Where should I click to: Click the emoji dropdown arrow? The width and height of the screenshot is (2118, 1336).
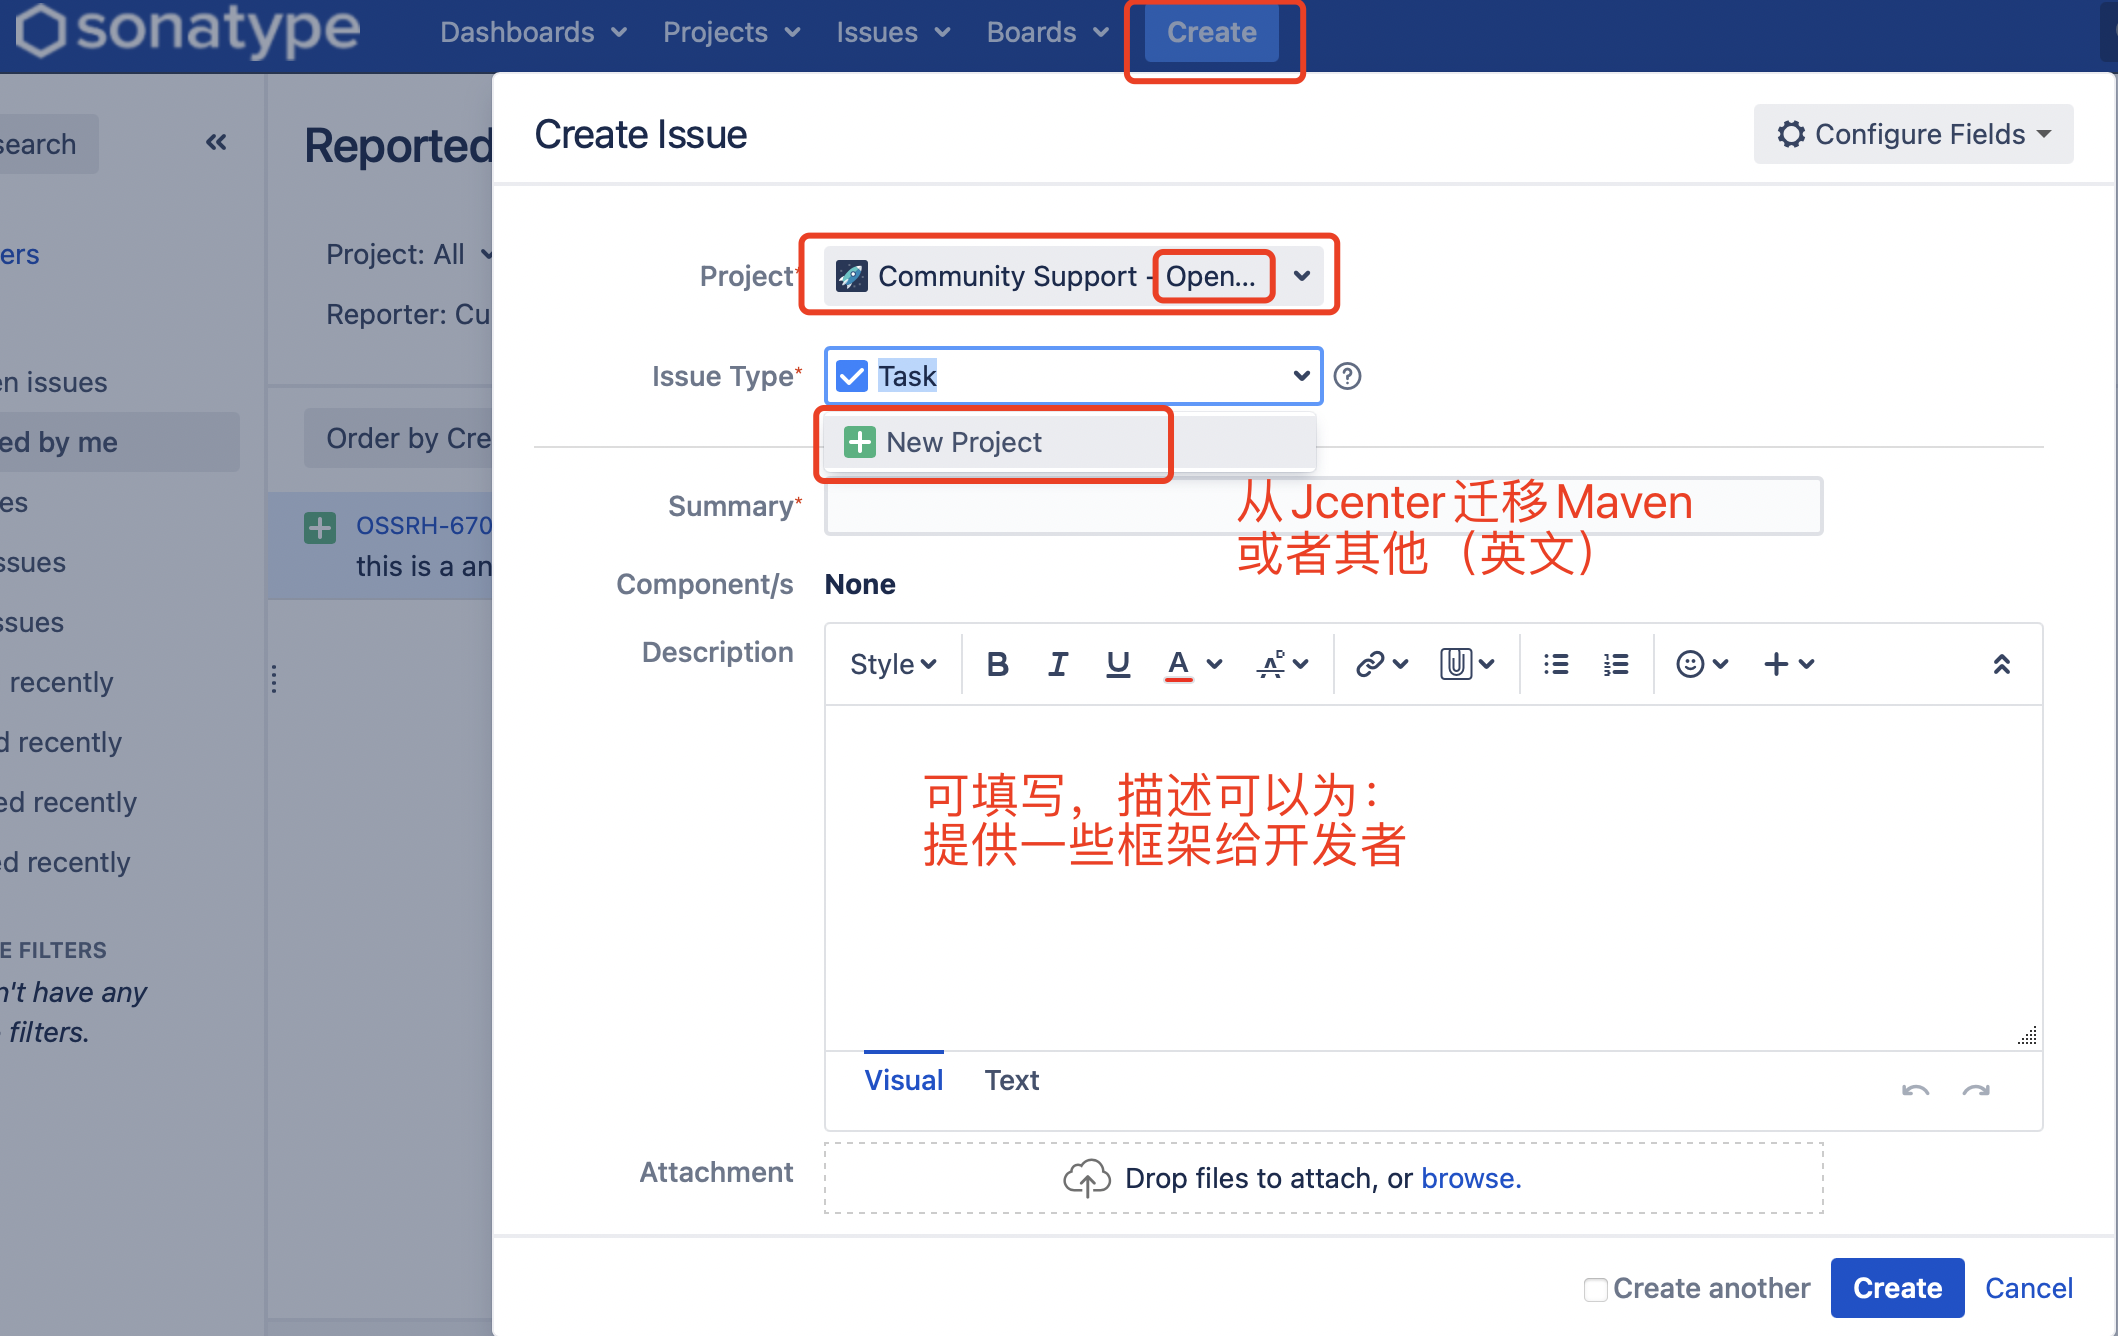1721,664
